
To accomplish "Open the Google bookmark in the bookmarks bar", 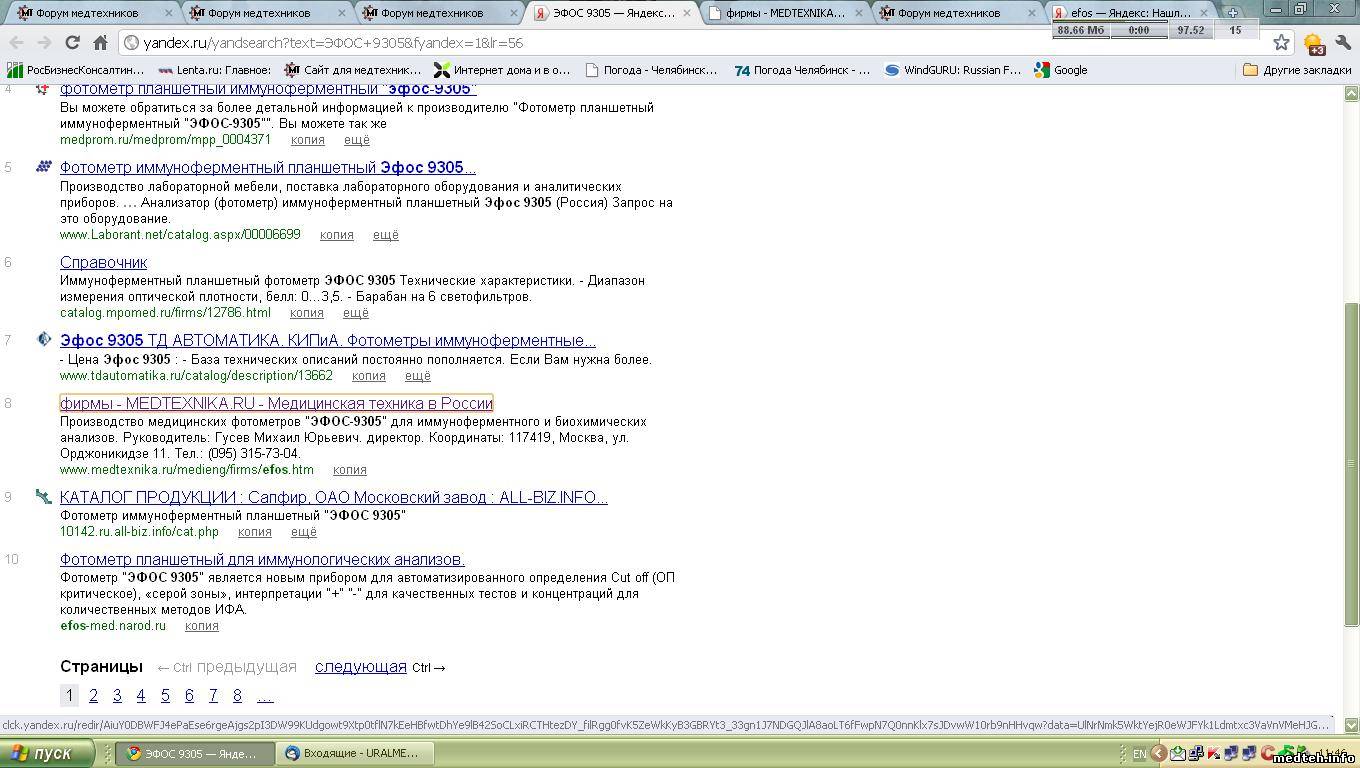I will [x=1061, y=70].
